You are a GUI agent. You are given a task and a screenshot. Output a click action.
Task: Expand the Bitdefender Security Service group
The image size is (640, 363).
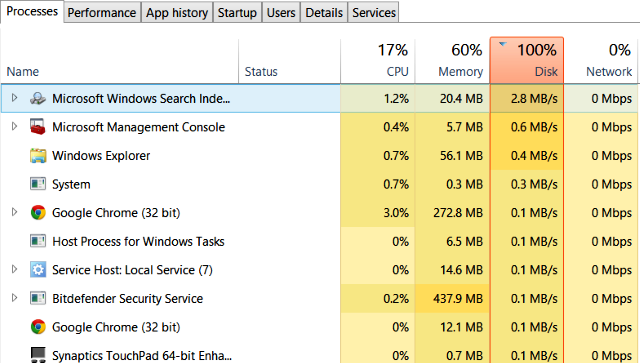pos(14,298)
